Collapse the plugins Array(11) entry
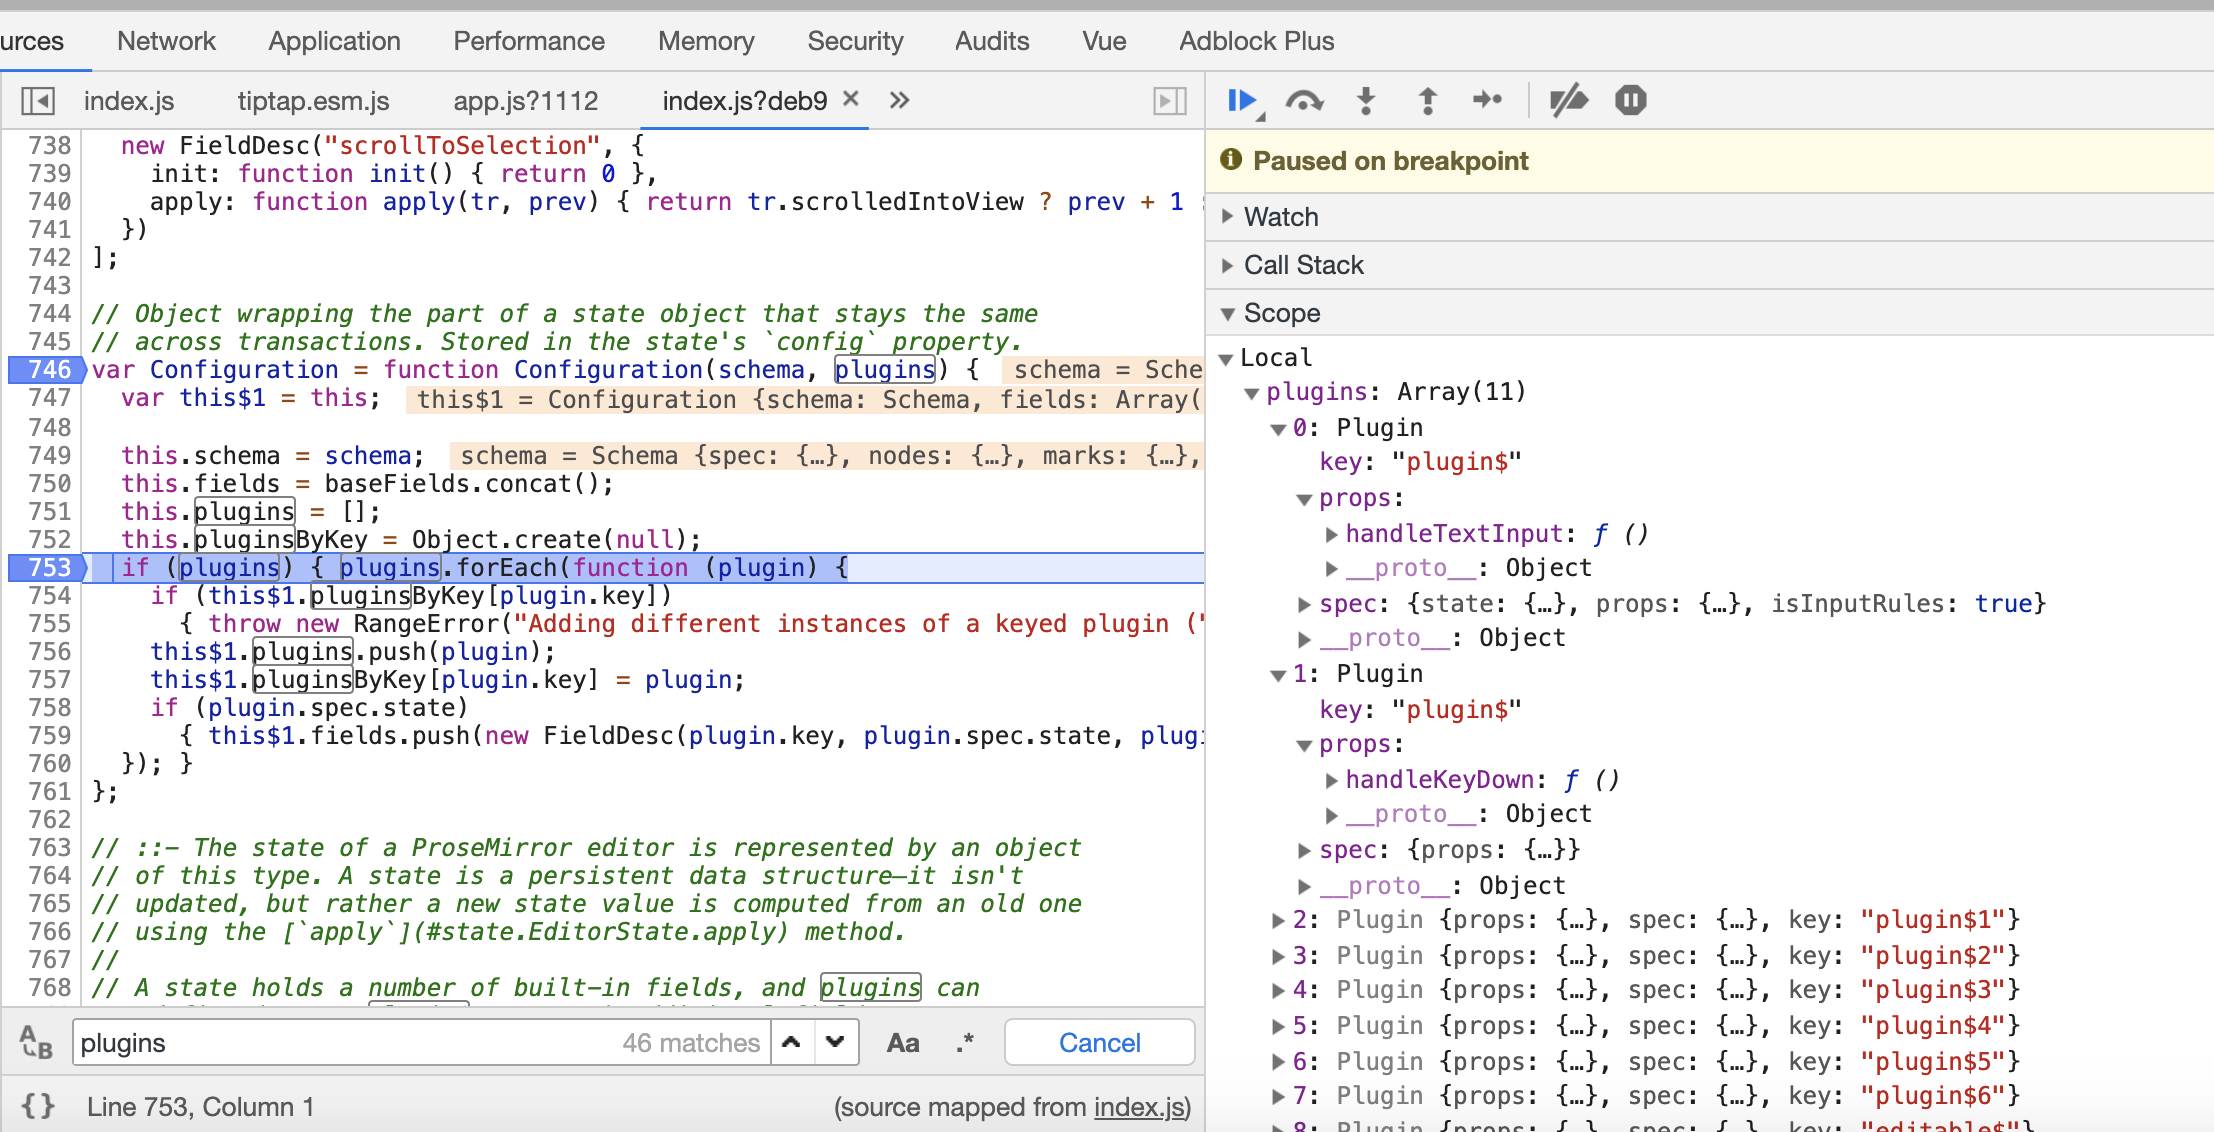This screenshot has width=2214, height=1132. click(1252, 393)
